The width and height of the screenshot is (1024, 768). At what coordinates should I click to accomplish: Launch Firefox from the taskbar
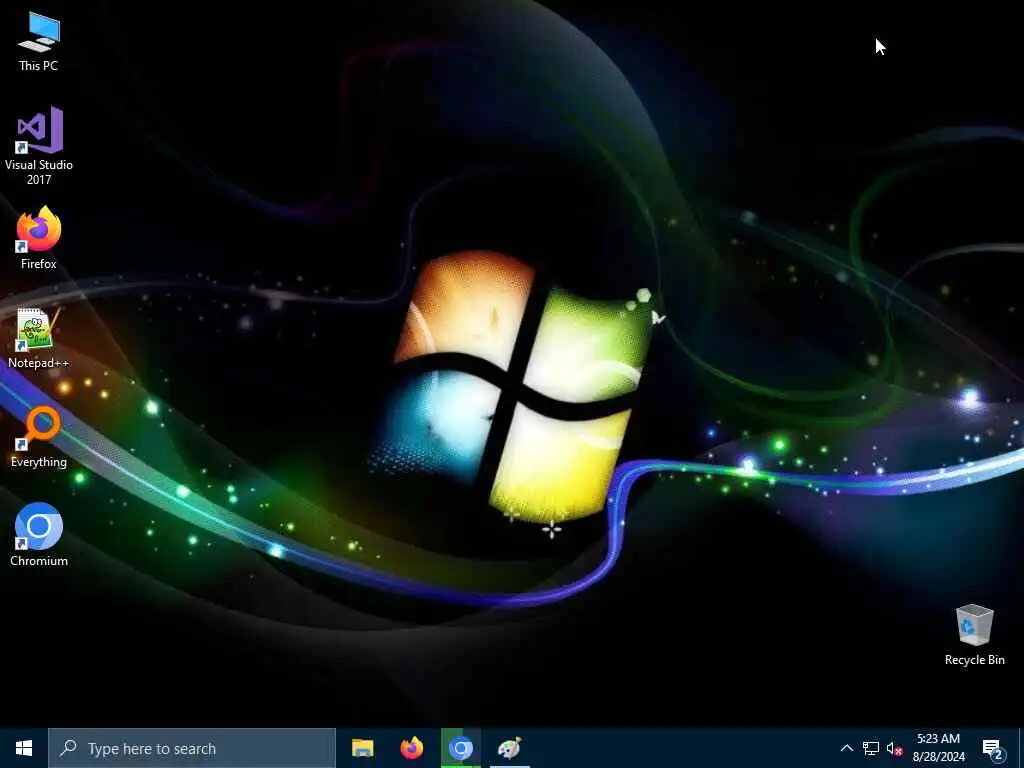pos(411,748)
